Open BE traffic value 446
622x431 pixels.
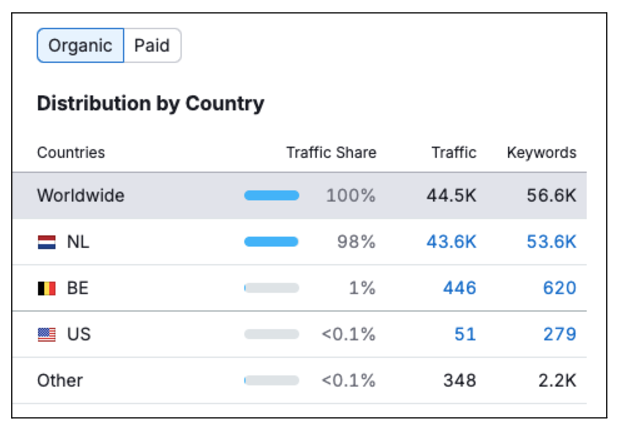pyautogui.click(x=459, y=288)
